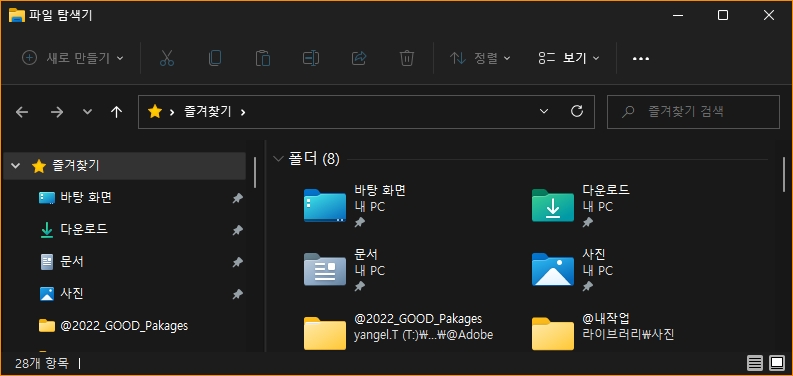The height and width of the screenshot is (376, 793).
Task: Open 바탕 화면 folder in main pane
Action: [325, 206]
